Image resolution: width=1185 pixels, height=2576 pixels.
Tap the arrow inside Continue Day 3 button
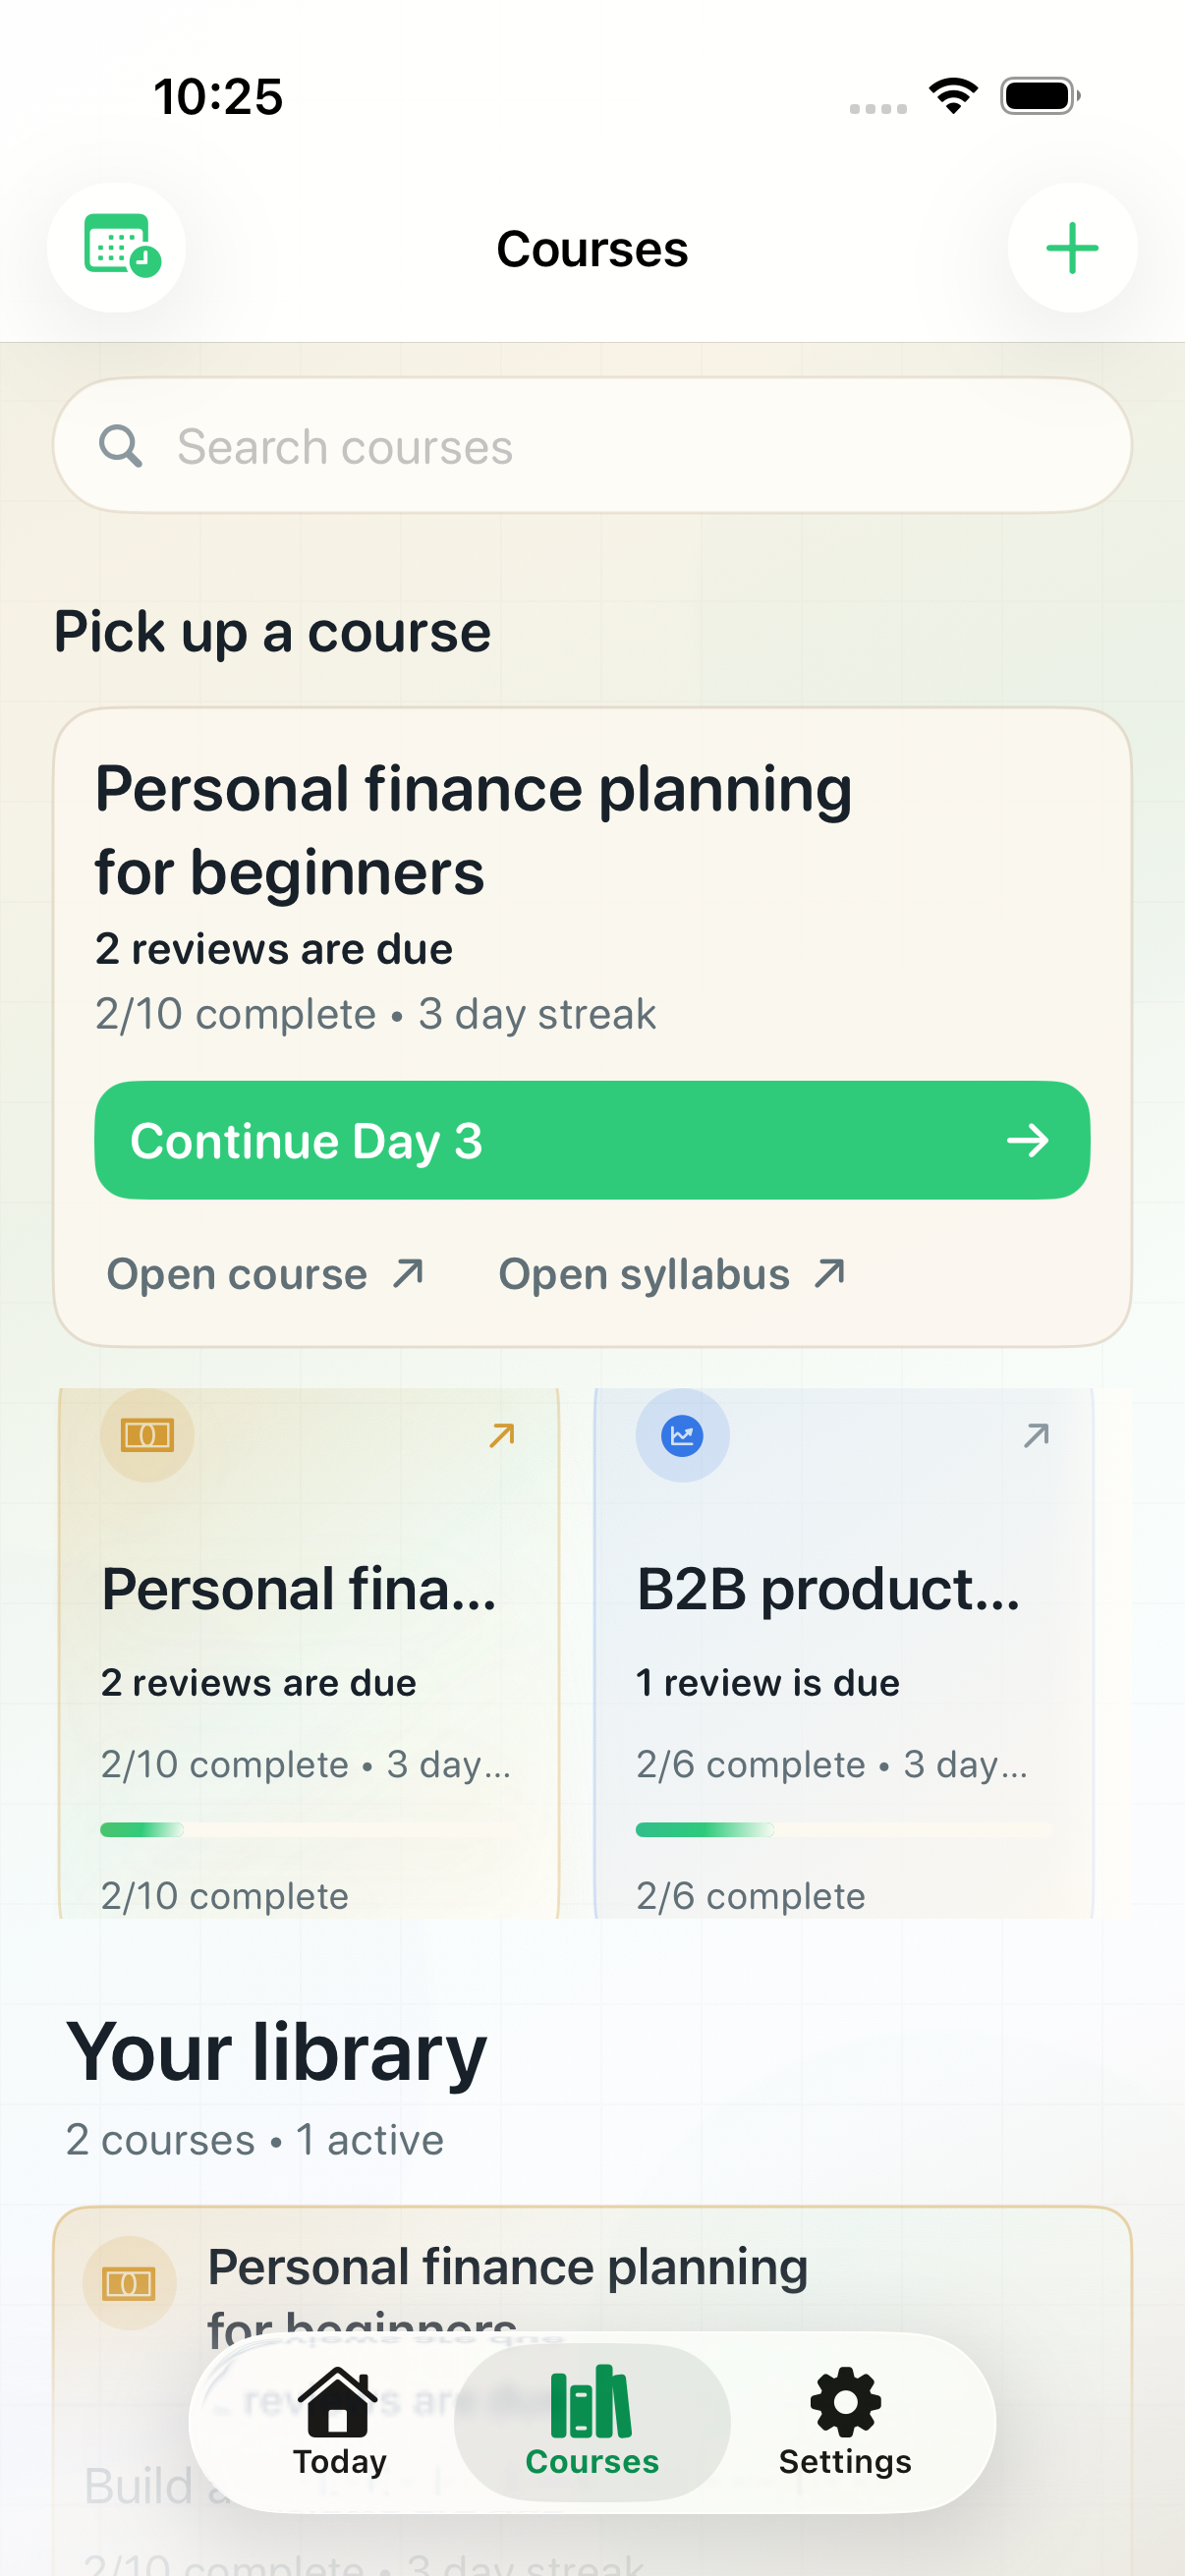[1029, 1141]
